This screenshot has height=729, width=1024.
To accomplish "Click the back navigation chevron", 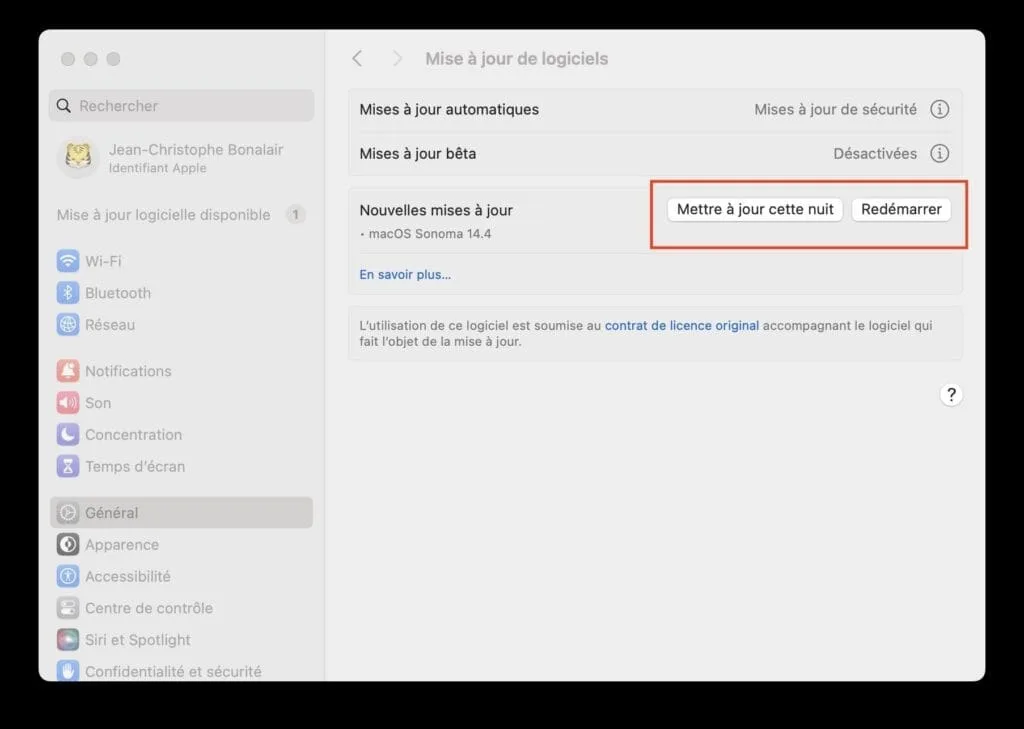I will click(x=357, y=58).
